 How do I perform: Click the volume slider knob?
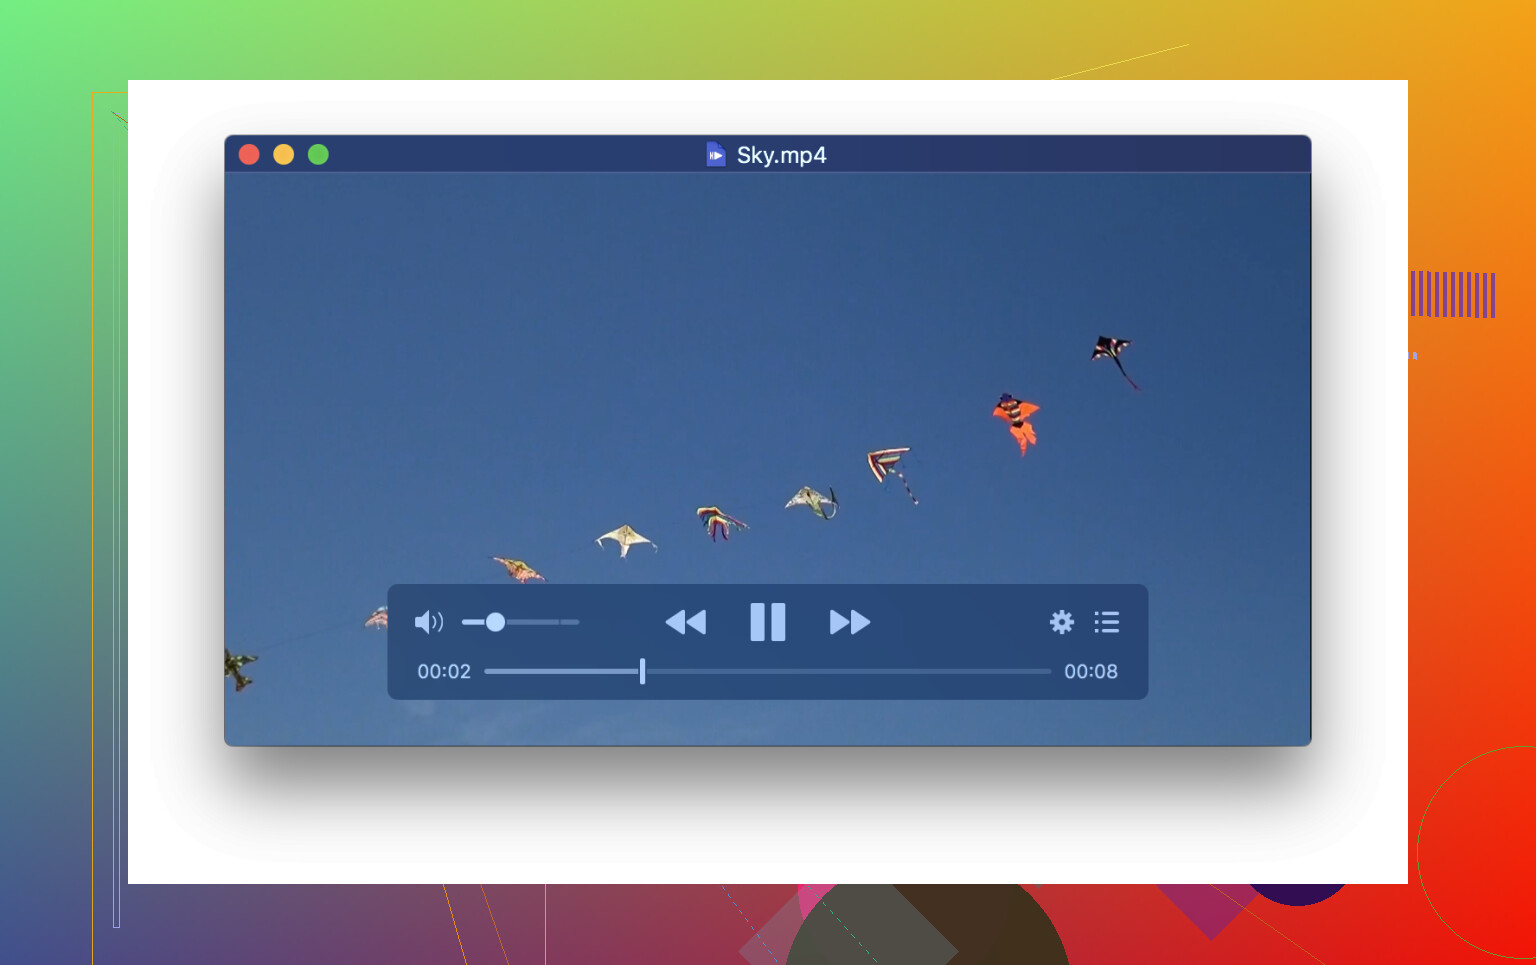(x=495, y=622)
